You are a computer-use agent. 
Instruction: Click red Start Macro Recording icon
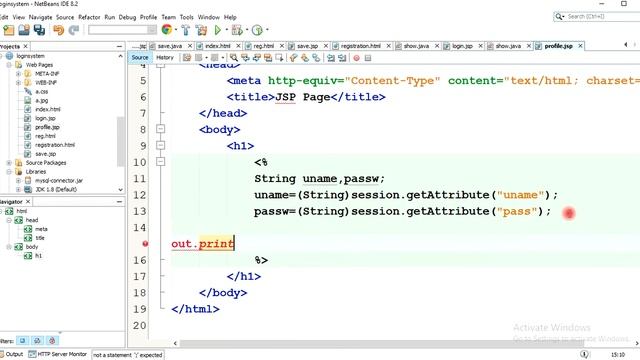point(356,58)
